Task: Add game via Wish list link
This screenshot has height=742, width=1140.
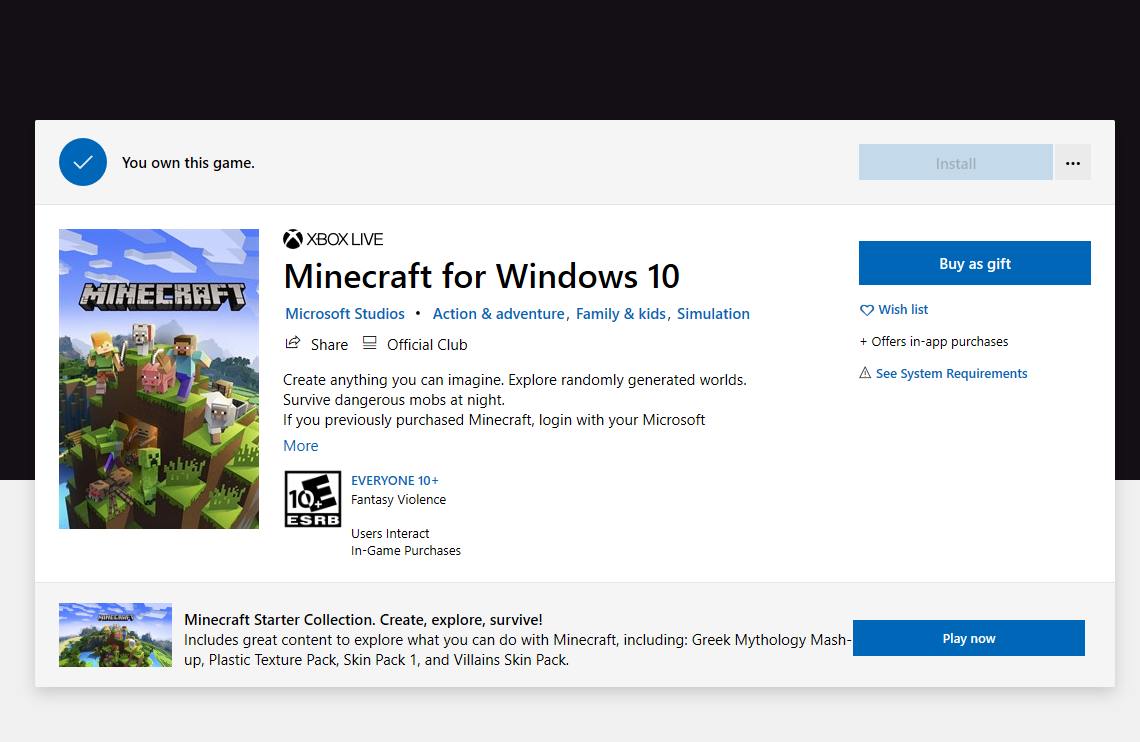Action: point(903,310)
